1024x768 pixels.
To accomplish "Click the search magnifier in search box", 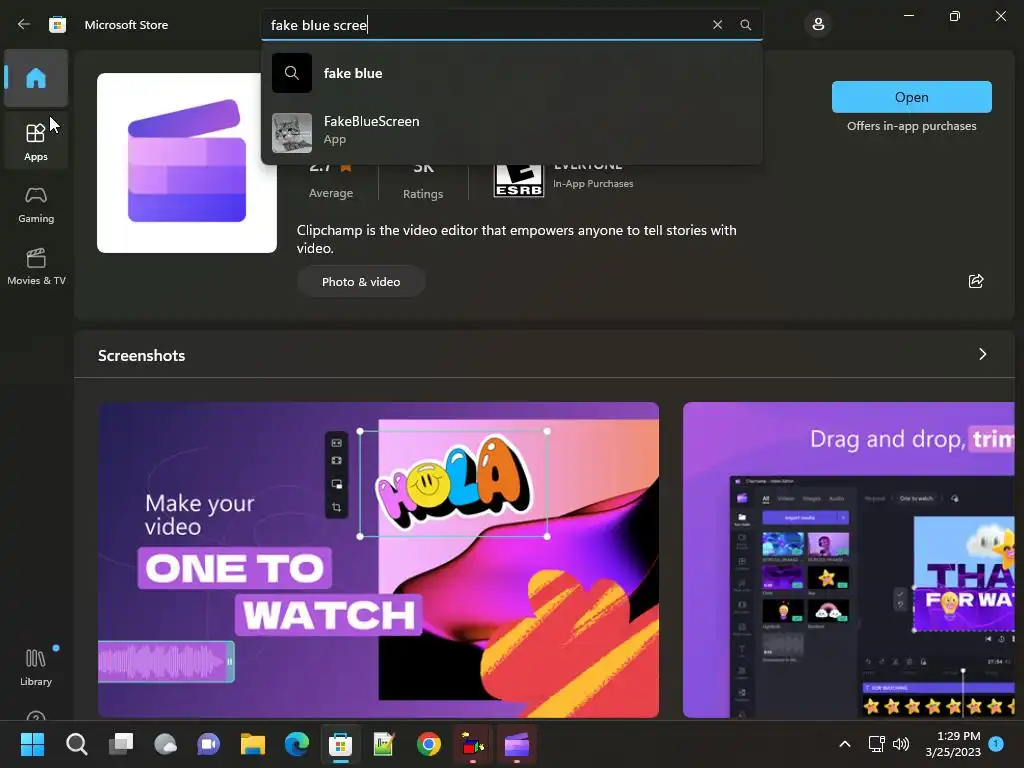I will (745, 25).
